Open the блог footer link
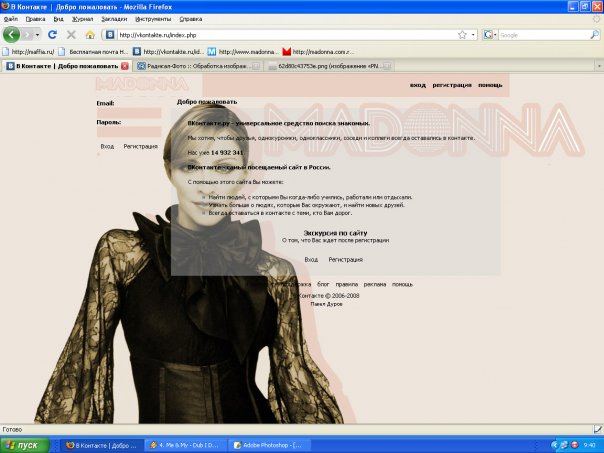This screenshot has height=453, width=604. [323, 284]
